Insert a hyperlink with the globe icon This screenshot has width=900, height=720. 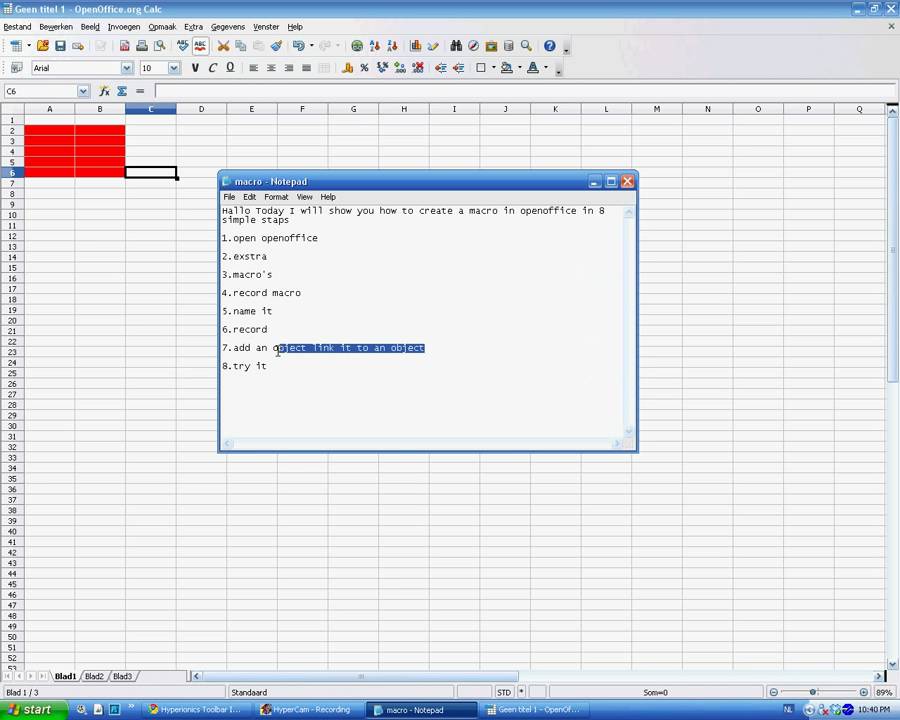pyautogui.click(x=357, y=46)
